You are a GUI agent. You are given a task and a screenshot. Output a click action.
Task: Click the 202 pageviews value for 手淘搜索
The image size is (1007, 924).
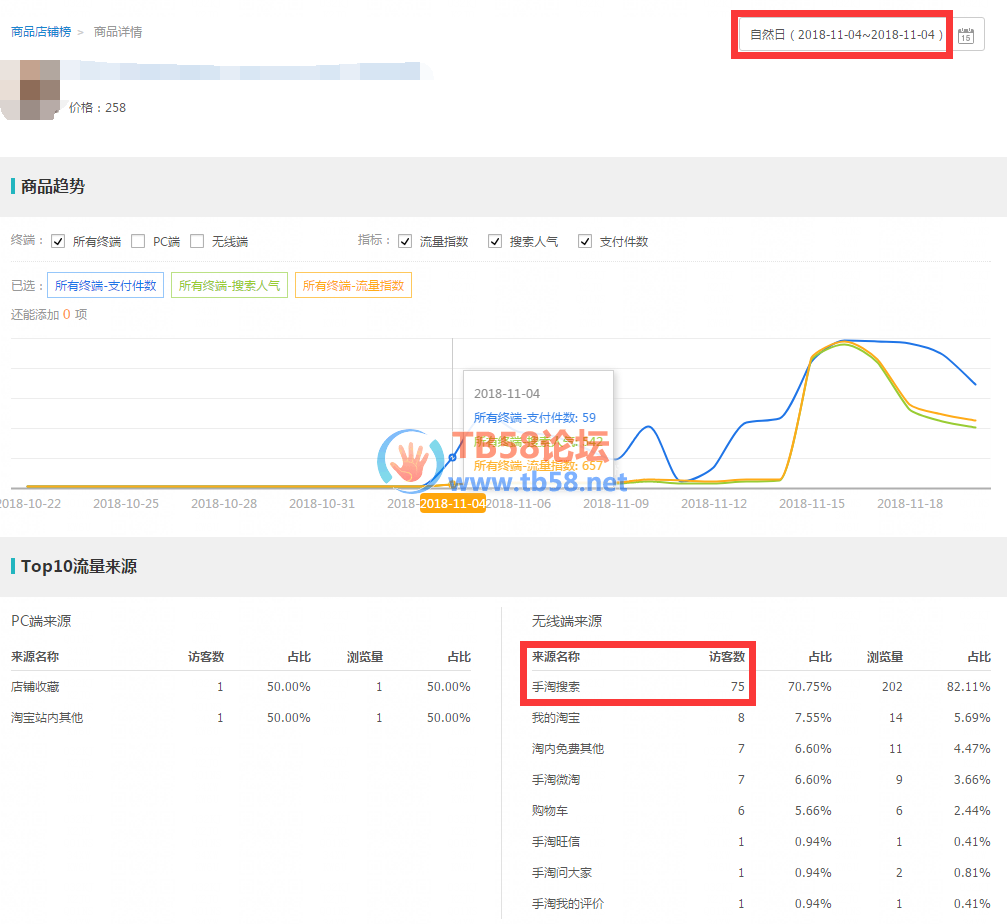pos(892,686)
